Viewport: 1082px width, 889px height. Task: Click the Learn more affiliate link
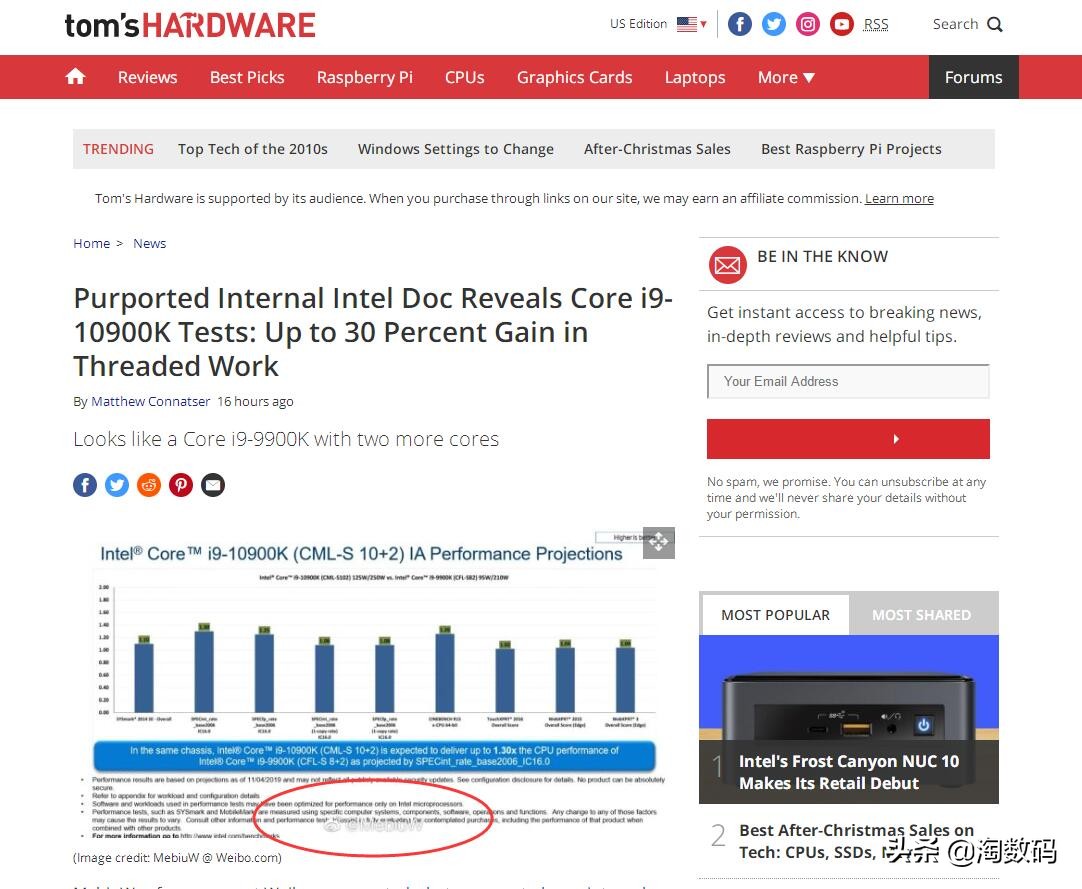899,199
